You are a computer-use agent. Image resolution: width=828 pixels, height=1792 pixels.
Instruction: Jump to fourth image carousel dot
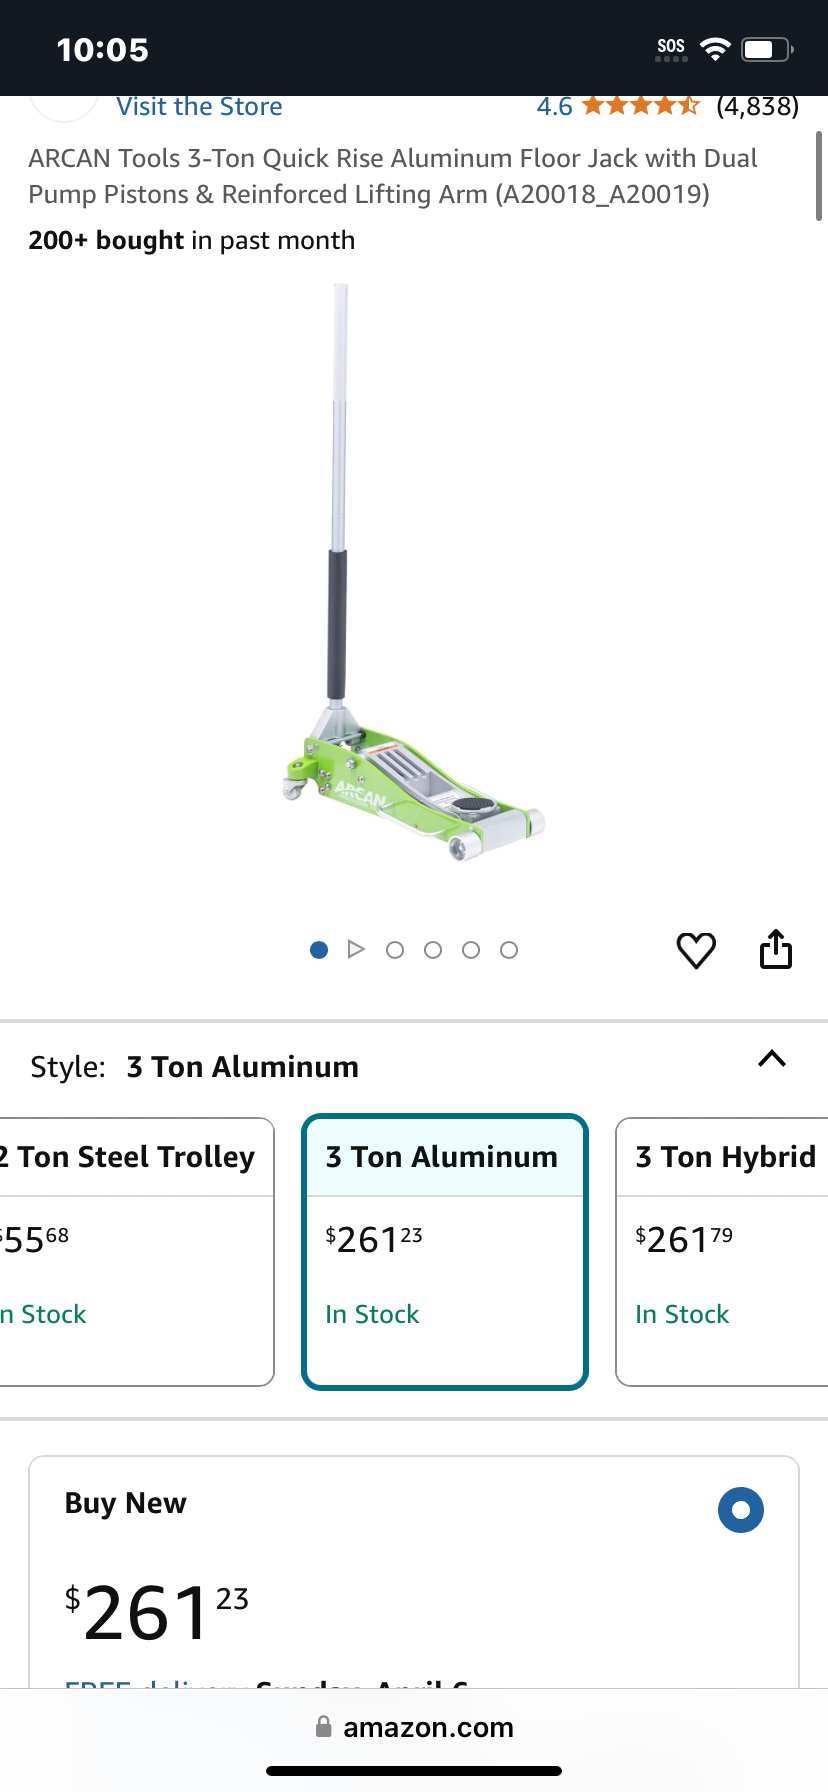[433, 950]
